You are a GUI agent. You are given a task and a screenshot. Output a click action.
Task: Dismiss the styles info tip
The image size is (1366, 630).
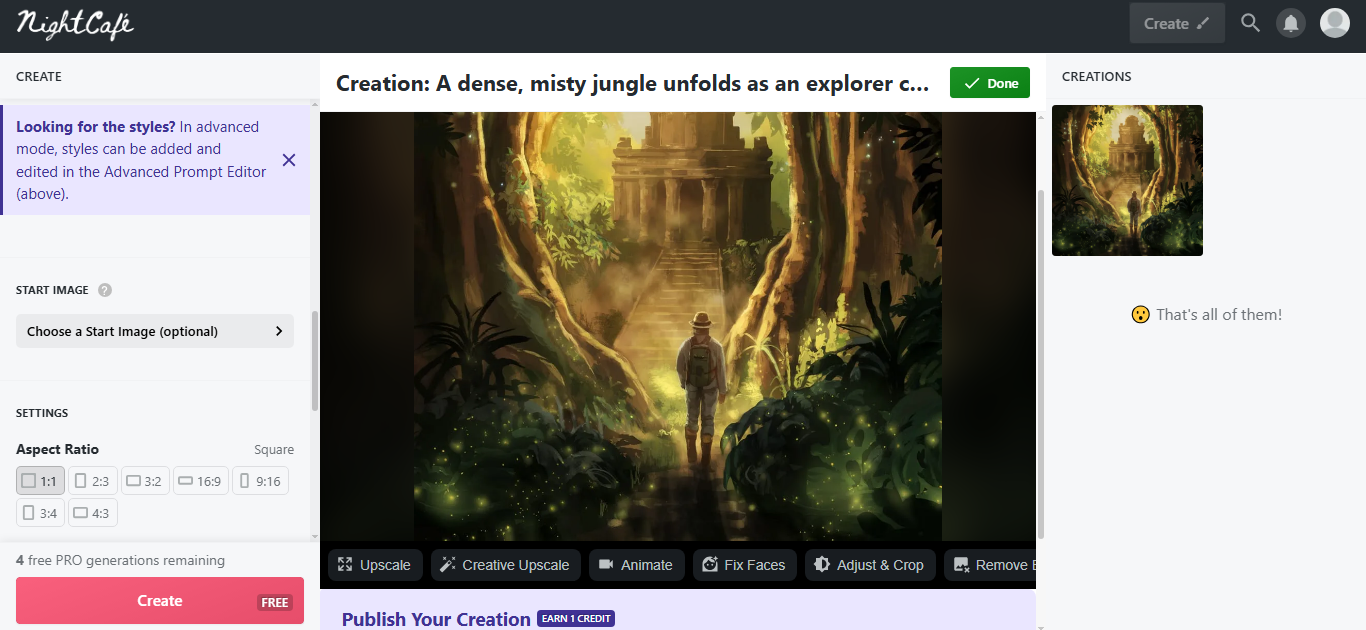tap(288, 159)
